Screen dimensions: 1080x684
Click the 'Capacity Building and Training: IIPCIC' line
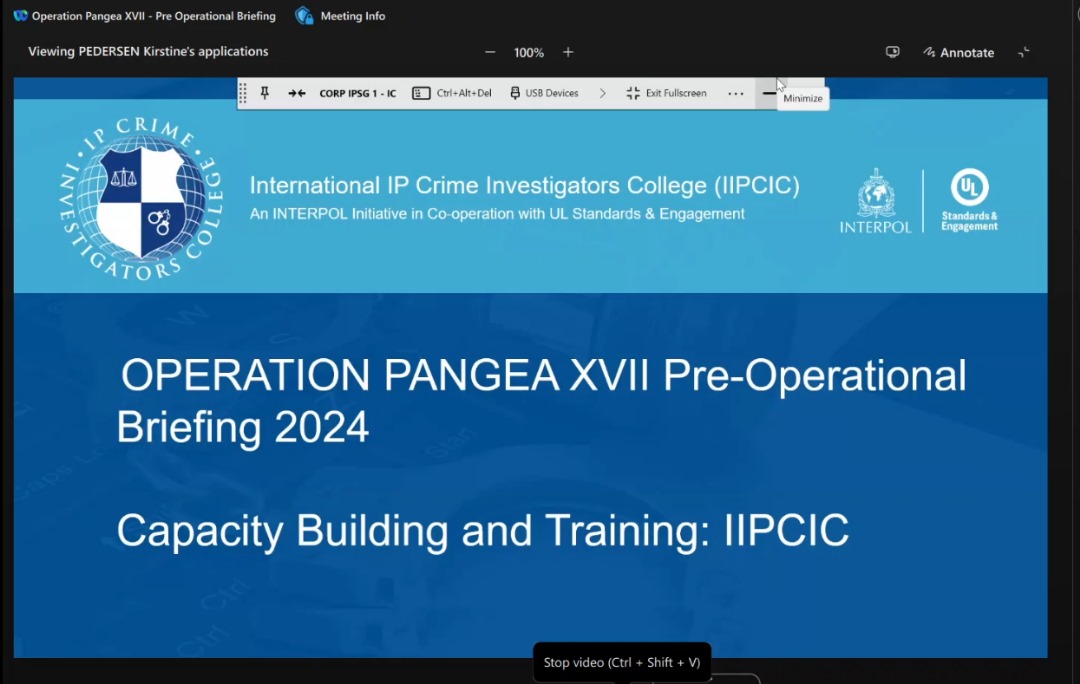pos(482,530)
